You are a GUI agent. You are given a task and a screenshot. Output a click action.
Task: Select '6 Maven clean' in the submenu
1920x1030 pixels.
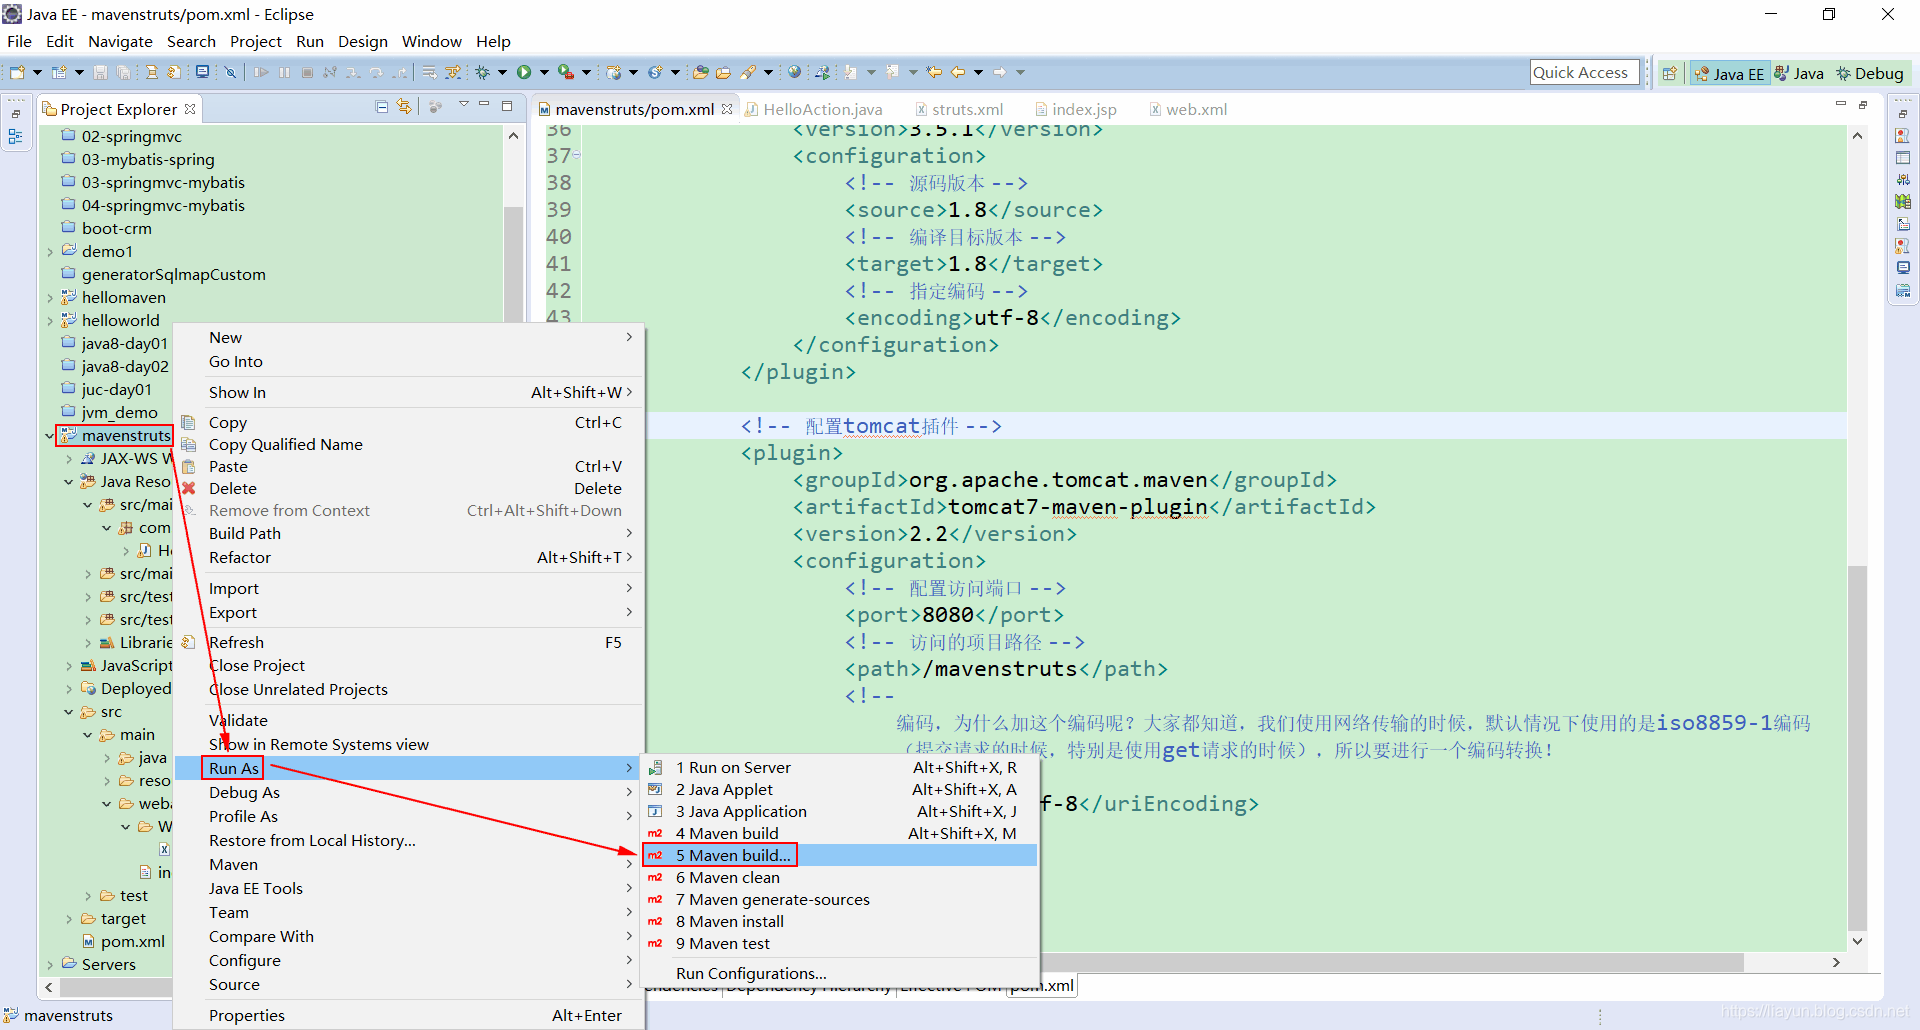[840, 877]
